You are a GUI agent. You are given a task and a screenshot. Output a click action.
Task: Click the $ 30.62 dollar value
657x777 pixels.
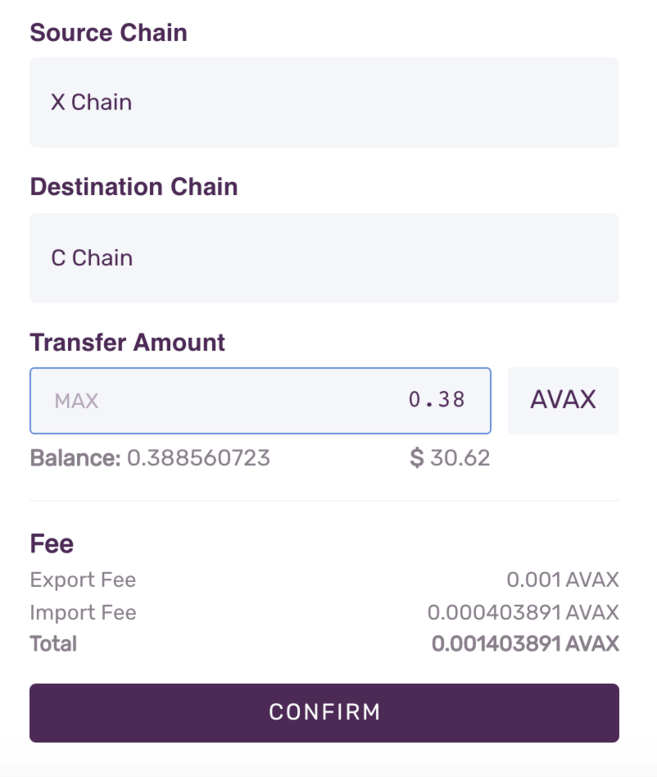450,458
